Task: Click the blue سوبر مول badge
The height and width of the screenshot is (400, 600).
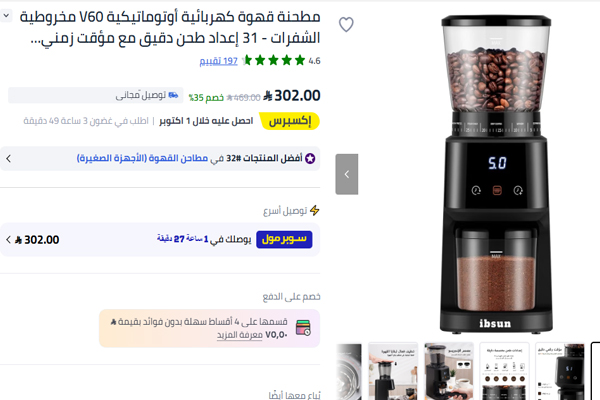Action: [284, 239]
